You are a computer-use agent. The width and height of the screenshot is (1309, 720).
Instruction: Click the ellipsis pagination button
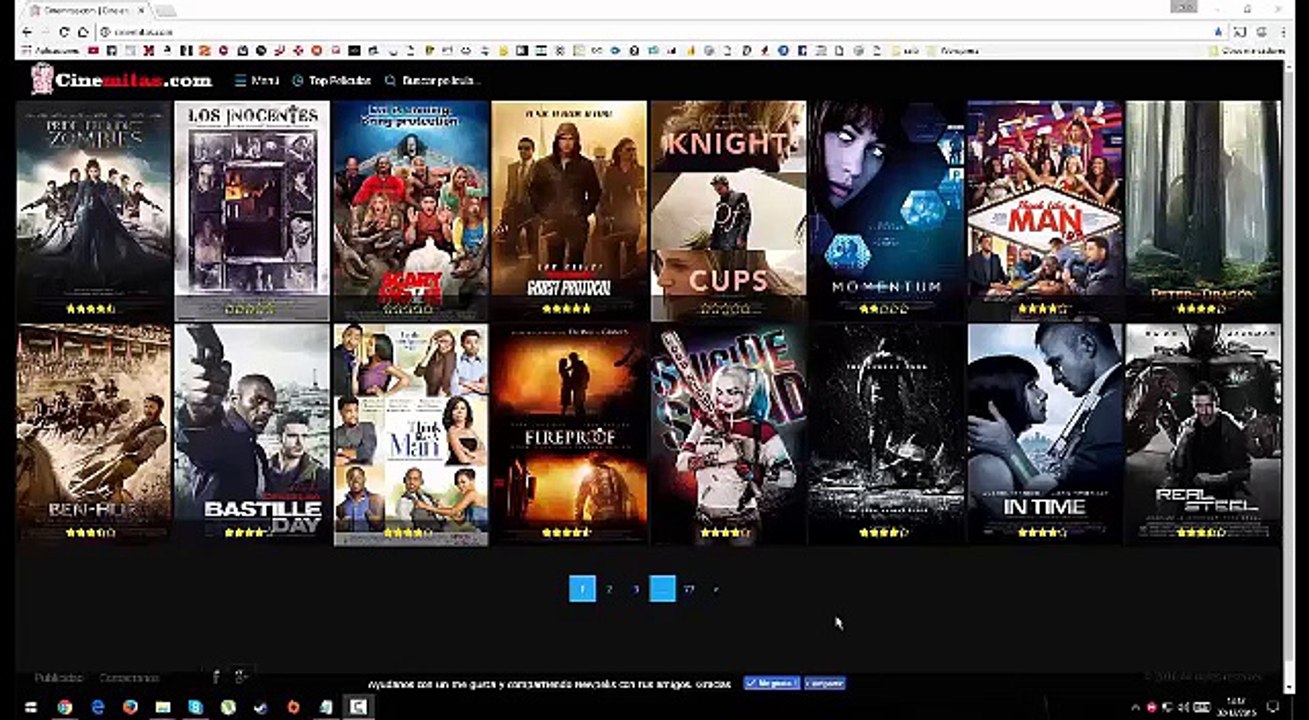(662, 589)
